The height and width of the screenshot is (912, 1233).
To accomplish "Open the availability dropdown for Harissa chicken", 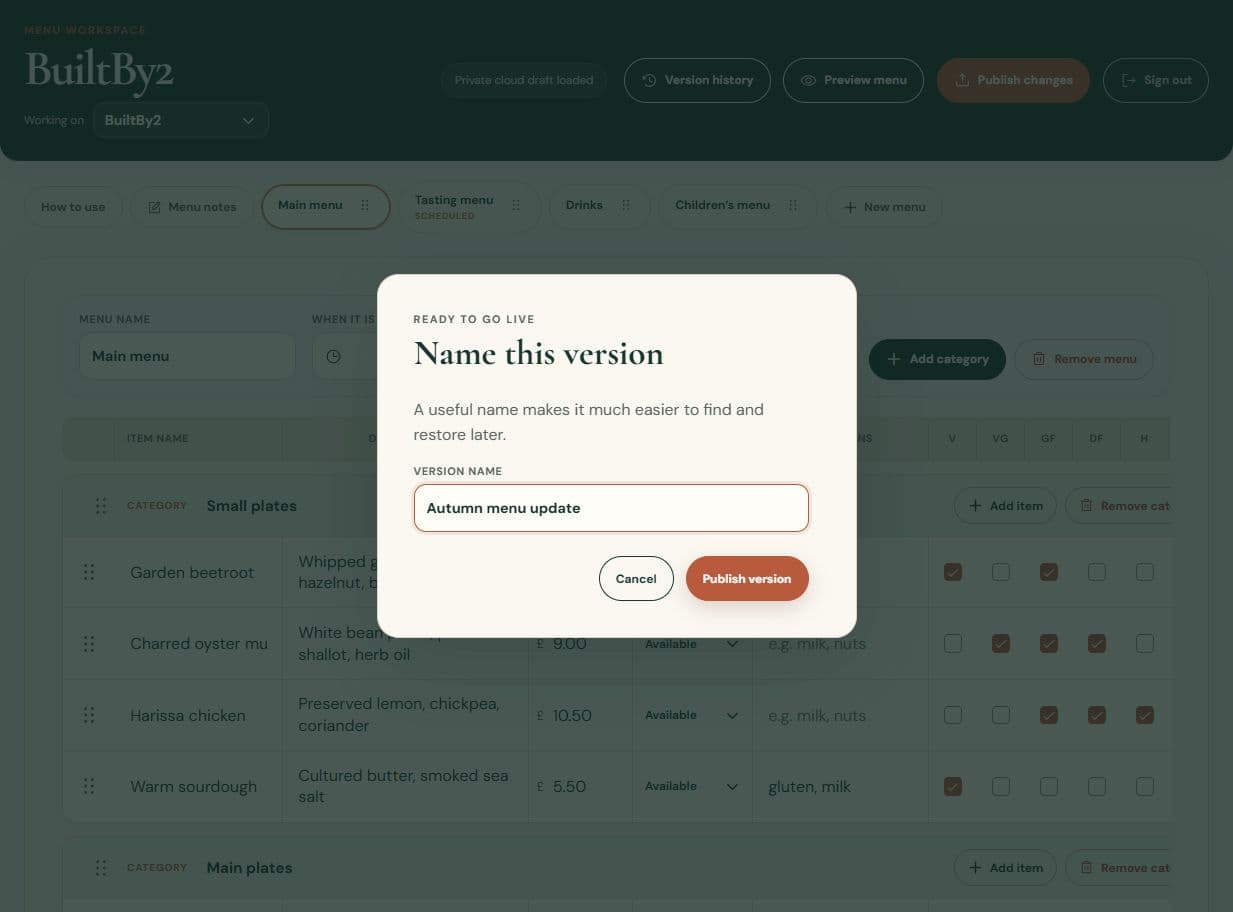I will click(x=692, y=715).
